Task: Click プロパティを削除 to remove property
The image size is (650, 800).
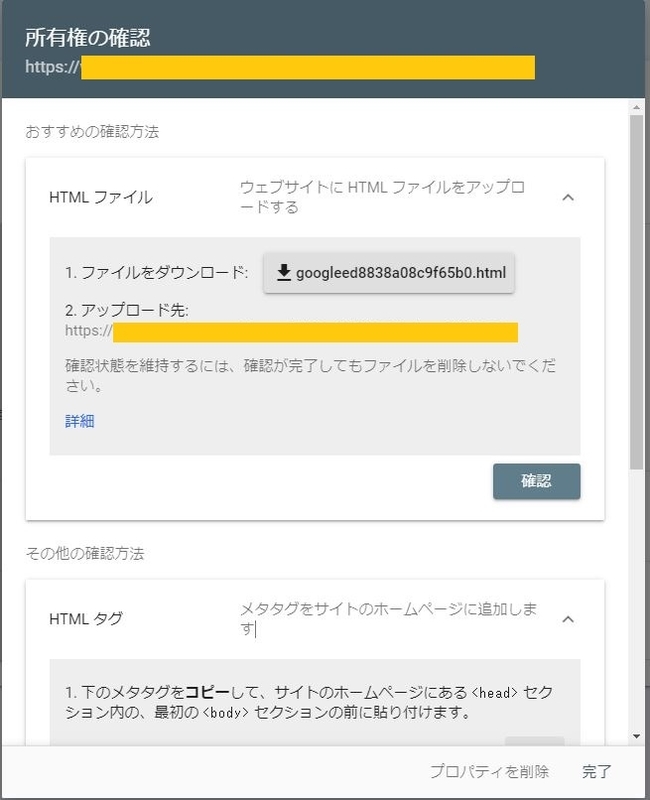Action: click(489, 771)
